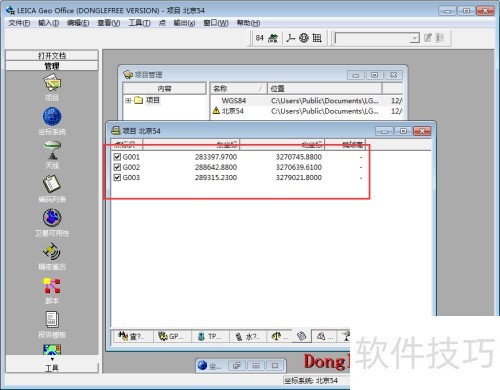Screen dimensions: 500x390
Task: Restore the minimized 坐标 window
Action: (x=237, y=366)
